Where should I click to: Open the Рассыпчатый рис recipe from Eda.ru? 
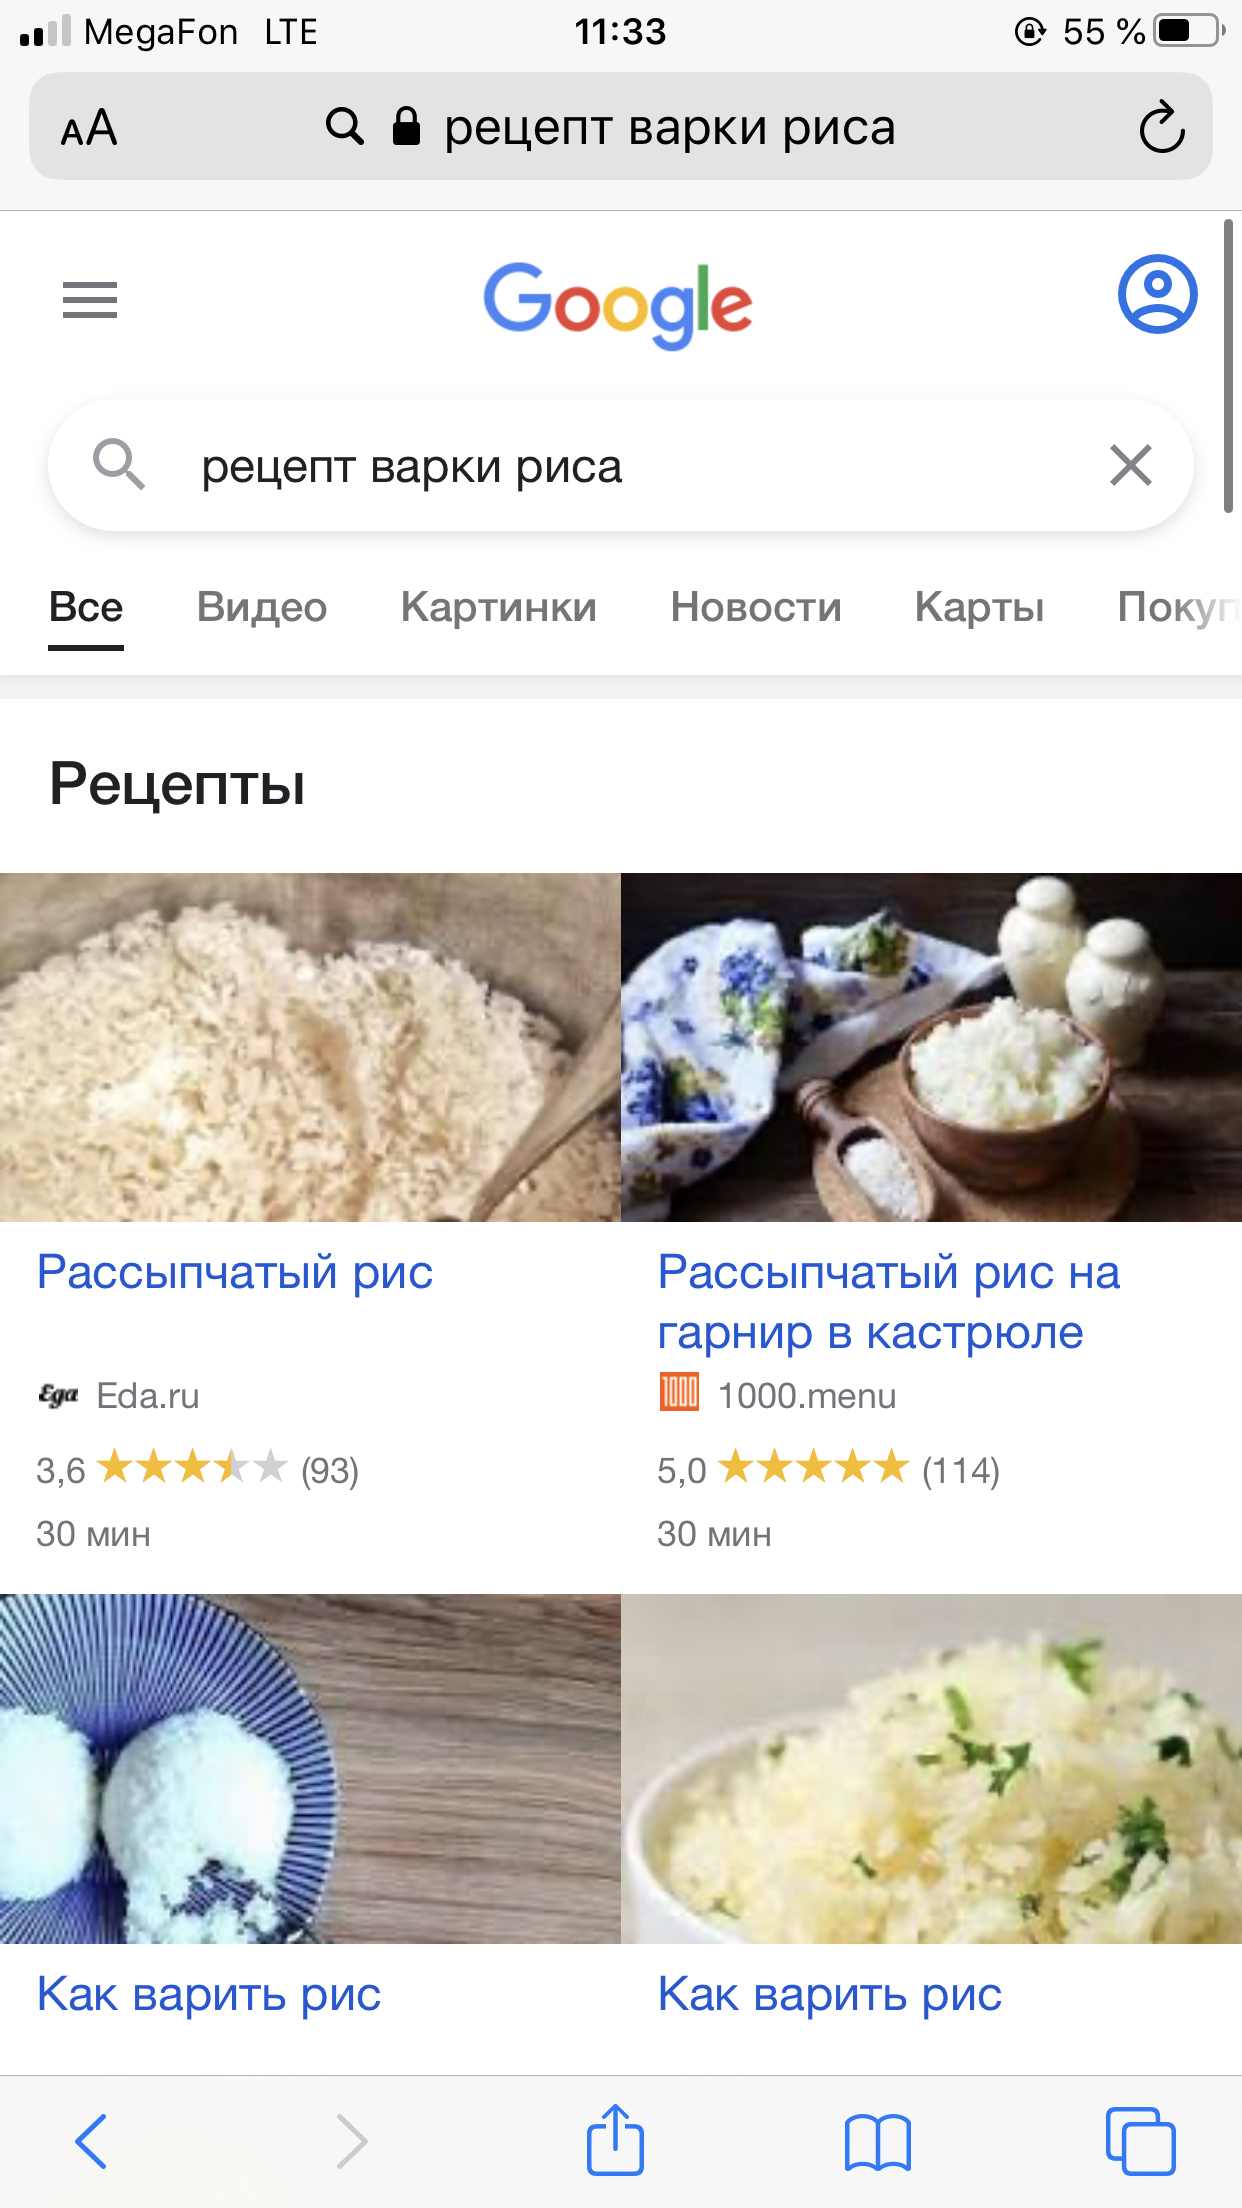coord(235,1272)
